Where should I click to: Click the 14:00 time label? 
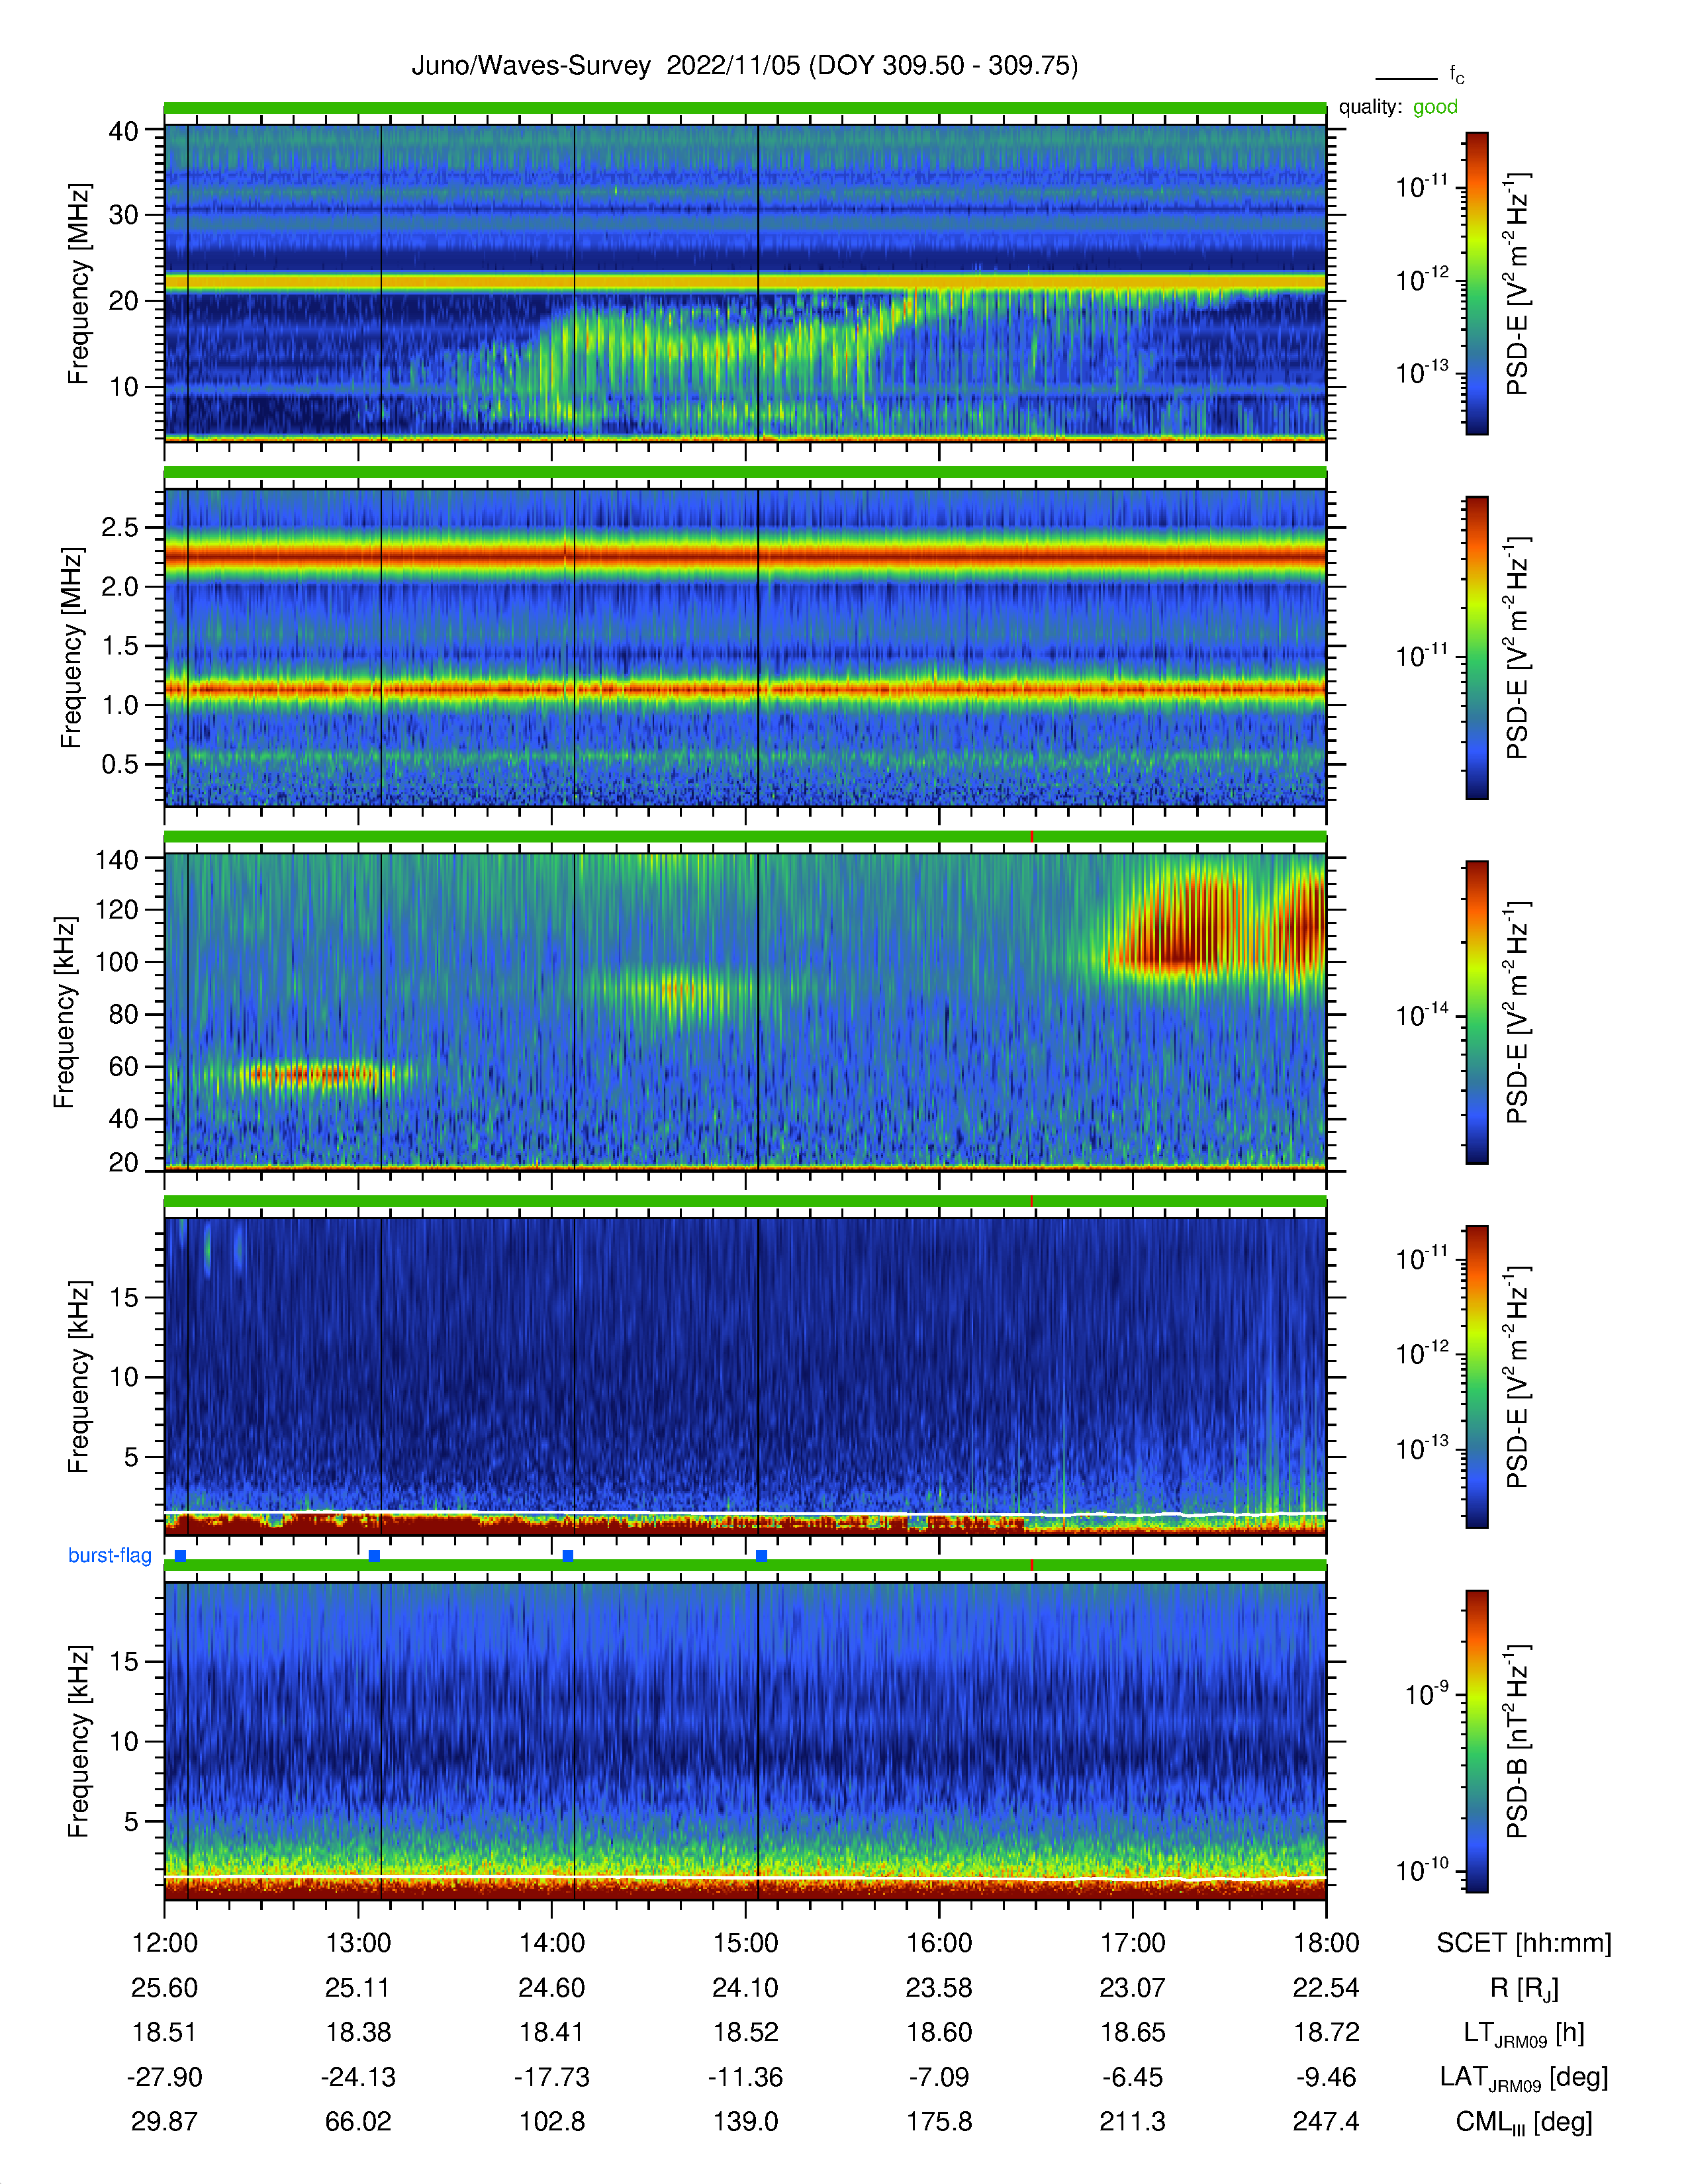coord(552,1942)
